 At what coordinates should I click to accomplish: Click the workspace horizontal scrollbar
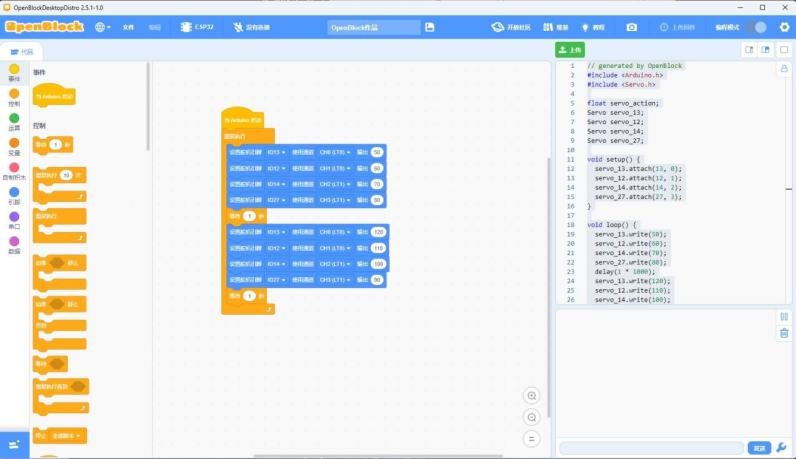click(x=378, y=456)
